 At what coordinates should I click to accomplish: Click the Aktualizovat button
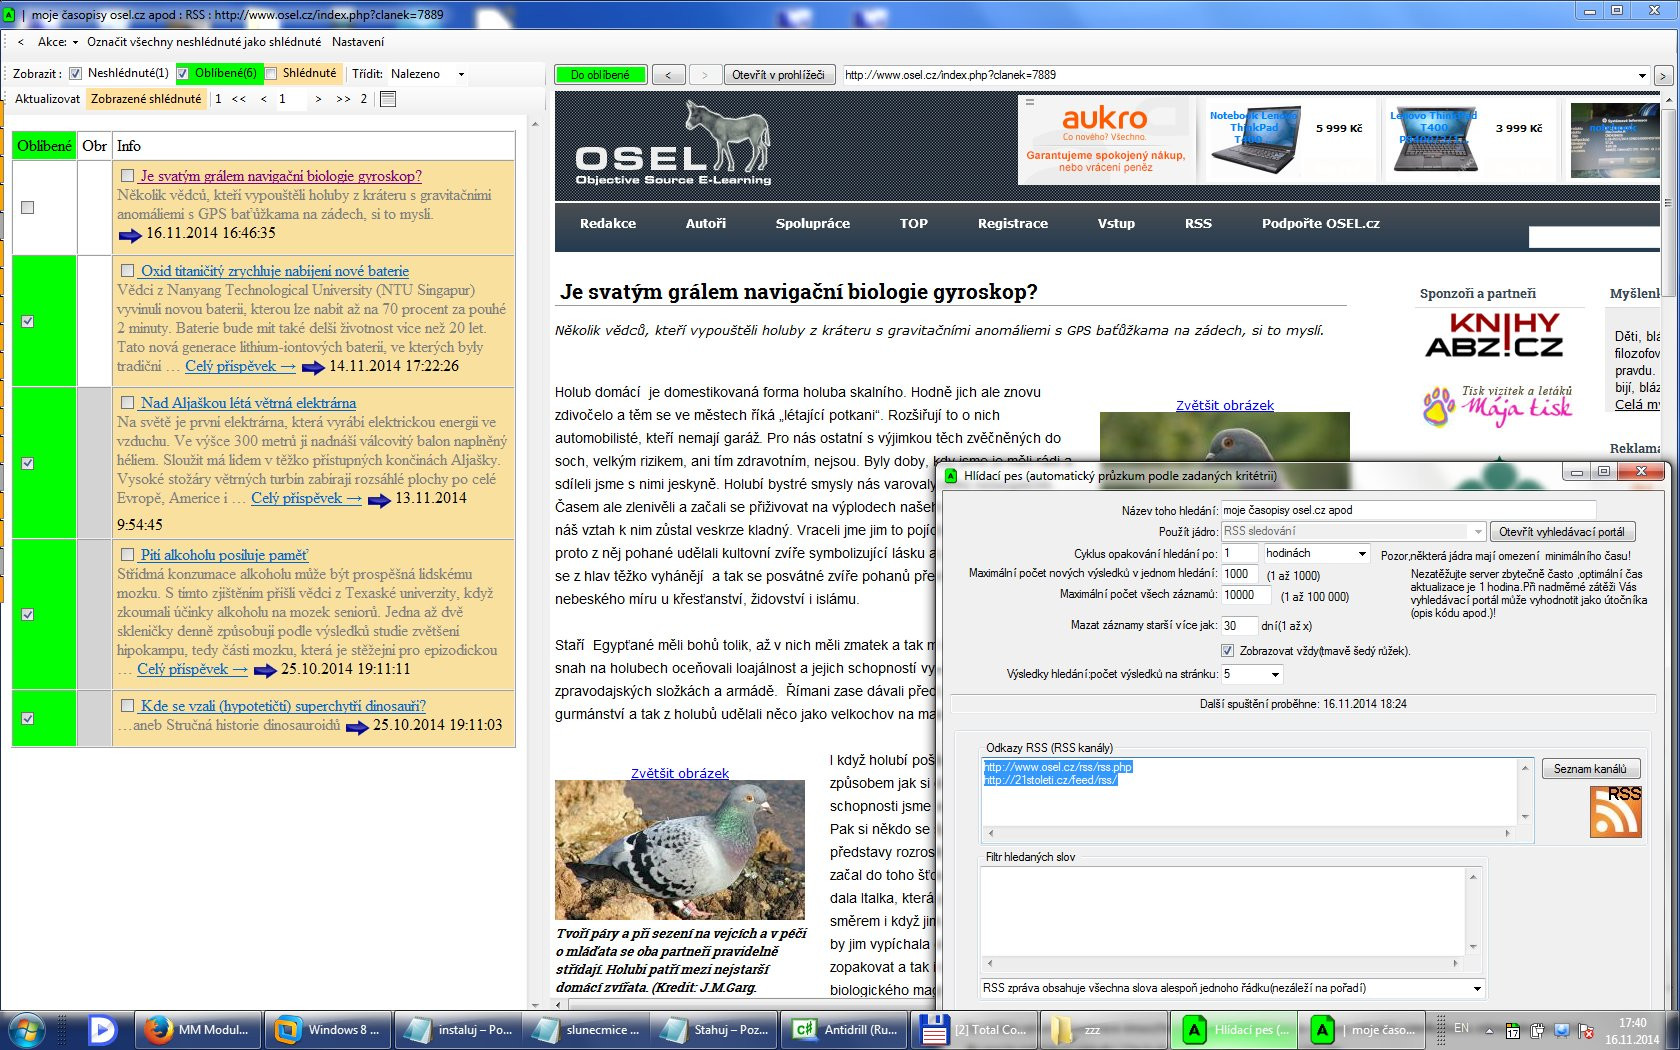pyautogui.click(x=47, y=99)
